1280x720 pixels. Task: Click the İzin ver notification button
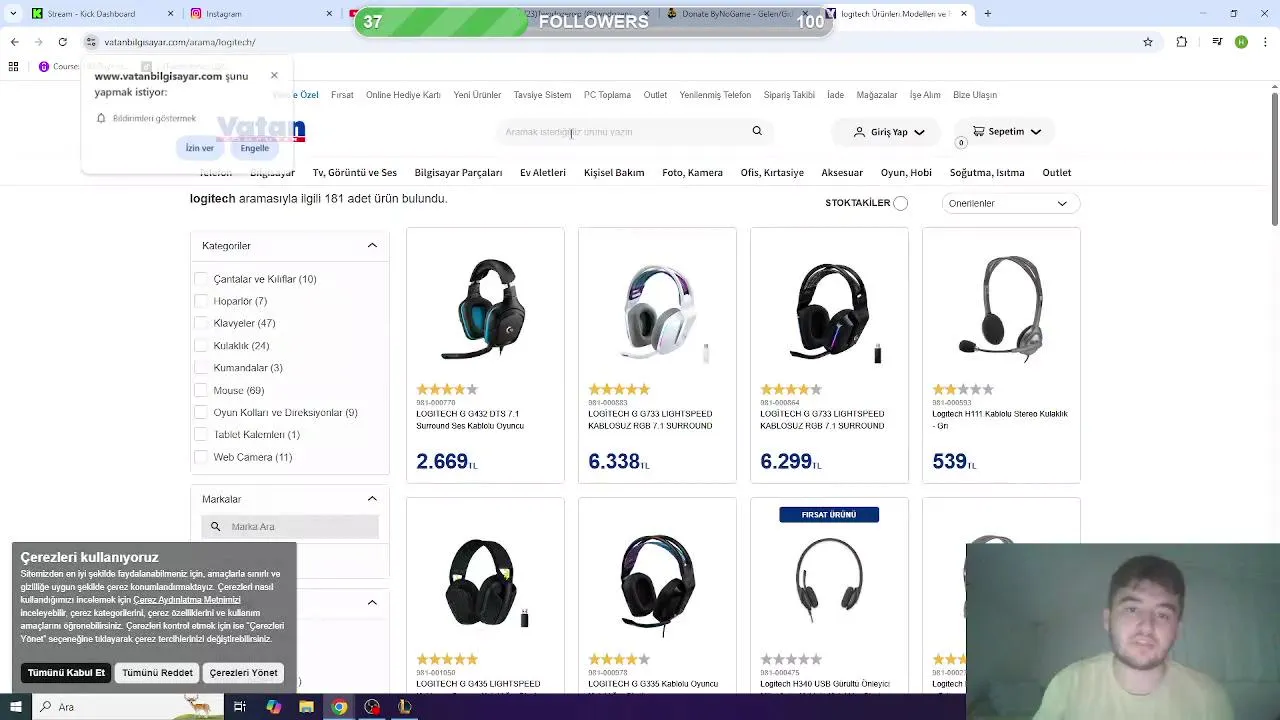[x=199, y=148]
